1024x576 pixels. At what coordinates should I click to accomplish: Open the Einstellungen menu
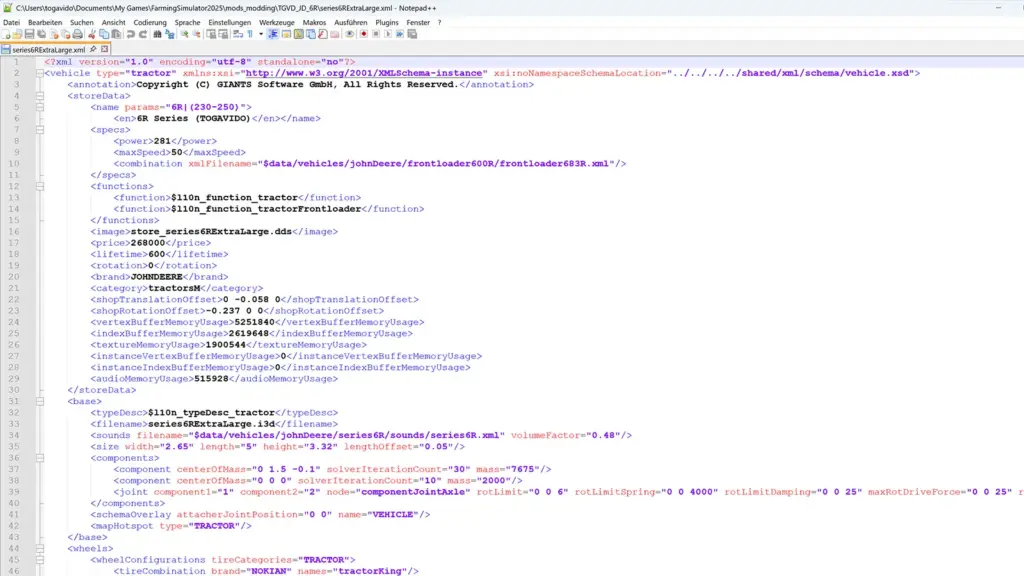click(x=229, y=21)
